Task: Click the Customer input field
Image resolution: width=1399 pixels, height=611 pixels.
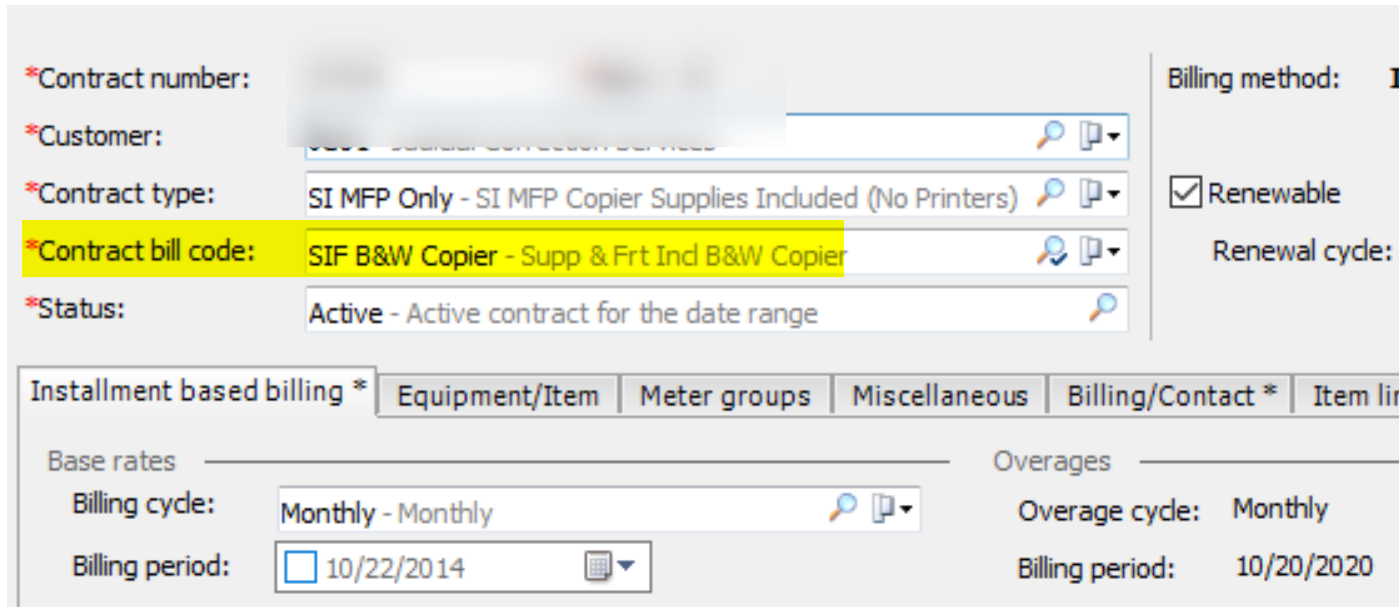Action: coord(717,137)
